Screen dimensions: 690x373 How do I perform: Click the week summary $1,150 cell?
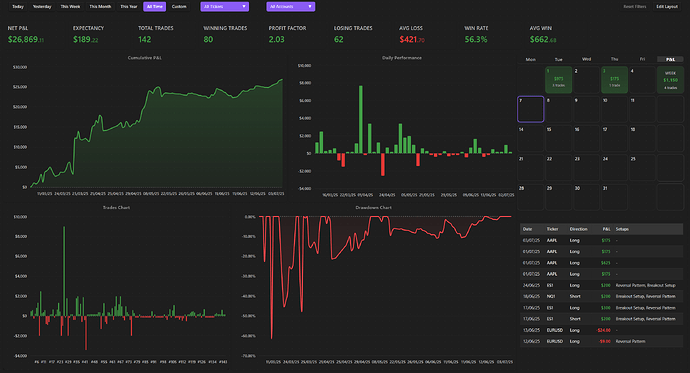click(x=670, y=80)
